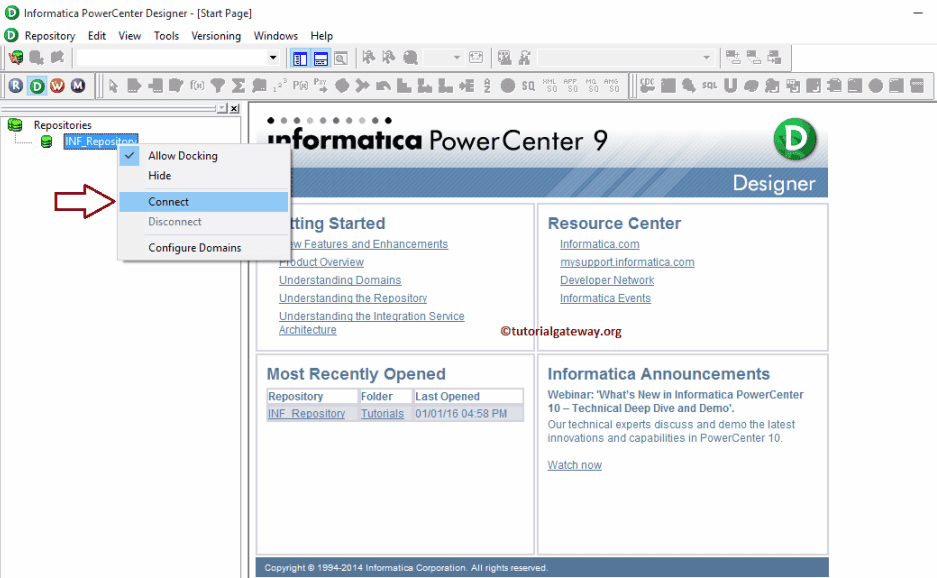Choose the AMG SQ transformation icon
The height and width of the screenshot is (578, 937).
click(x=611, y=85)
